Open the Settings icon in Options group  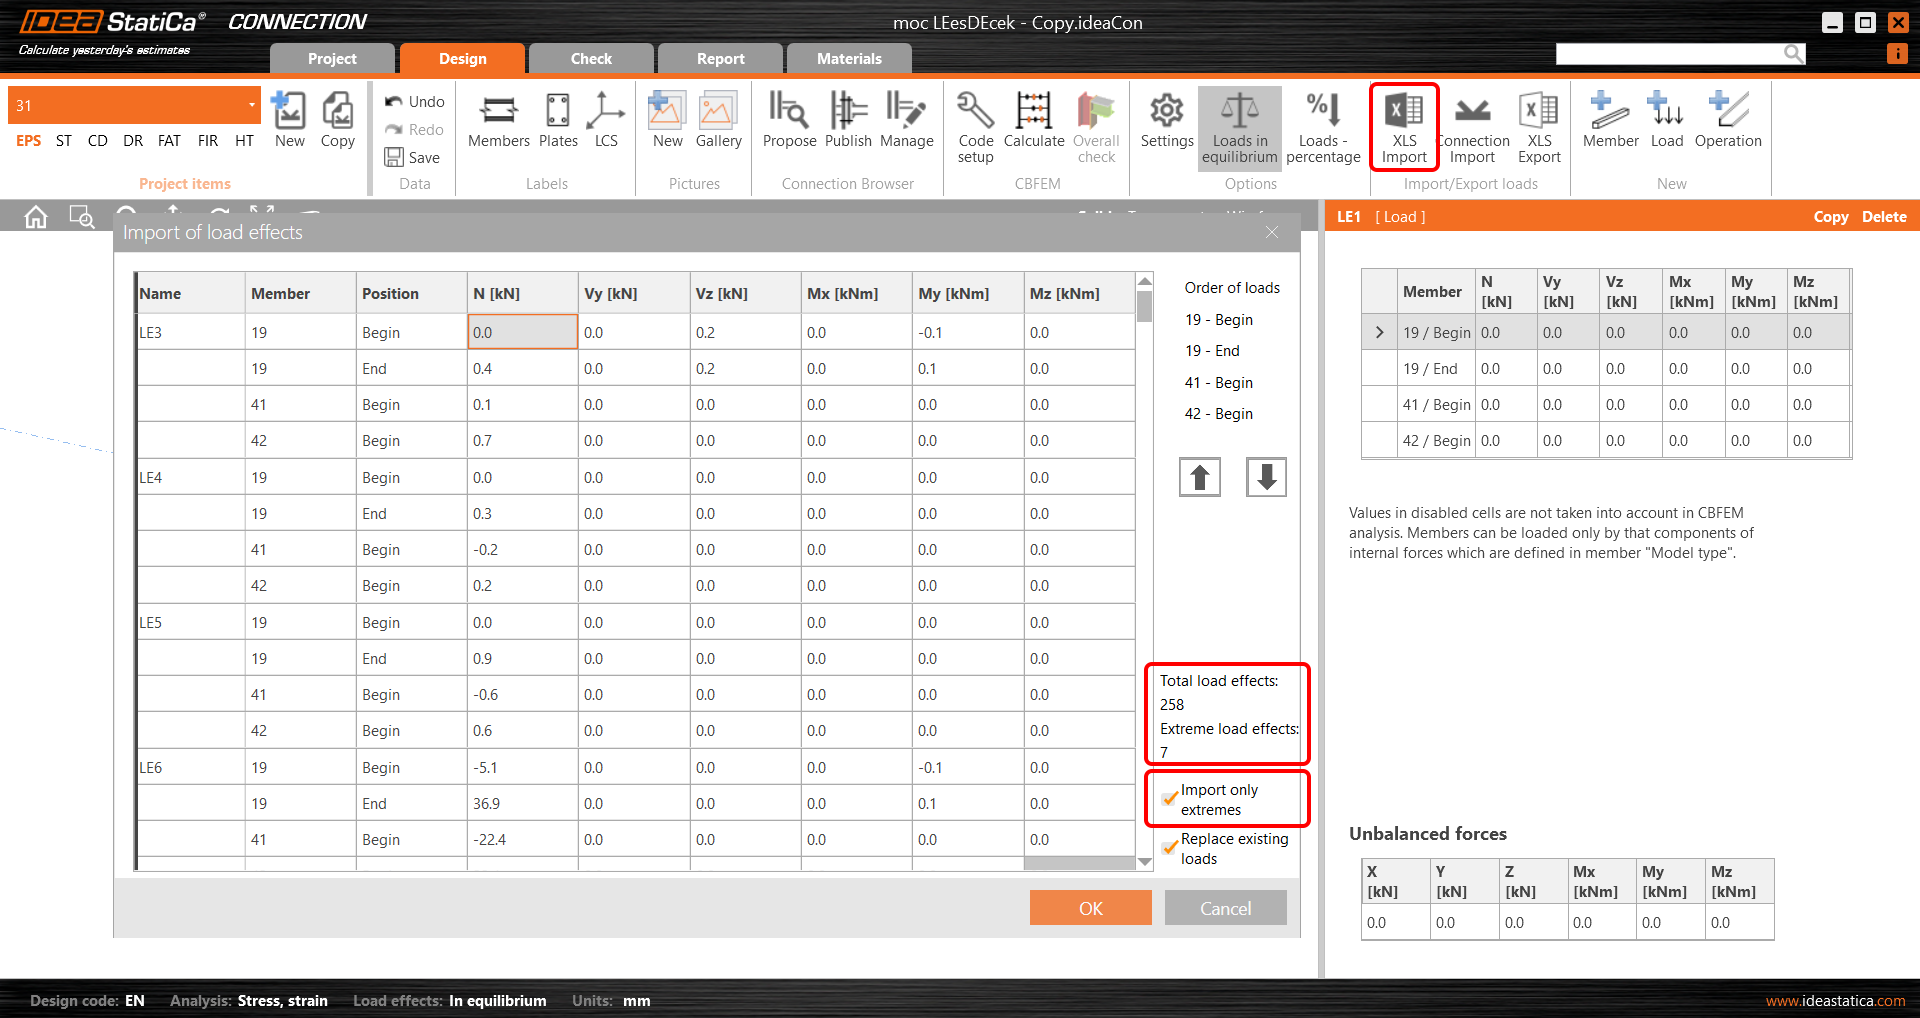tap(1165, 120)
